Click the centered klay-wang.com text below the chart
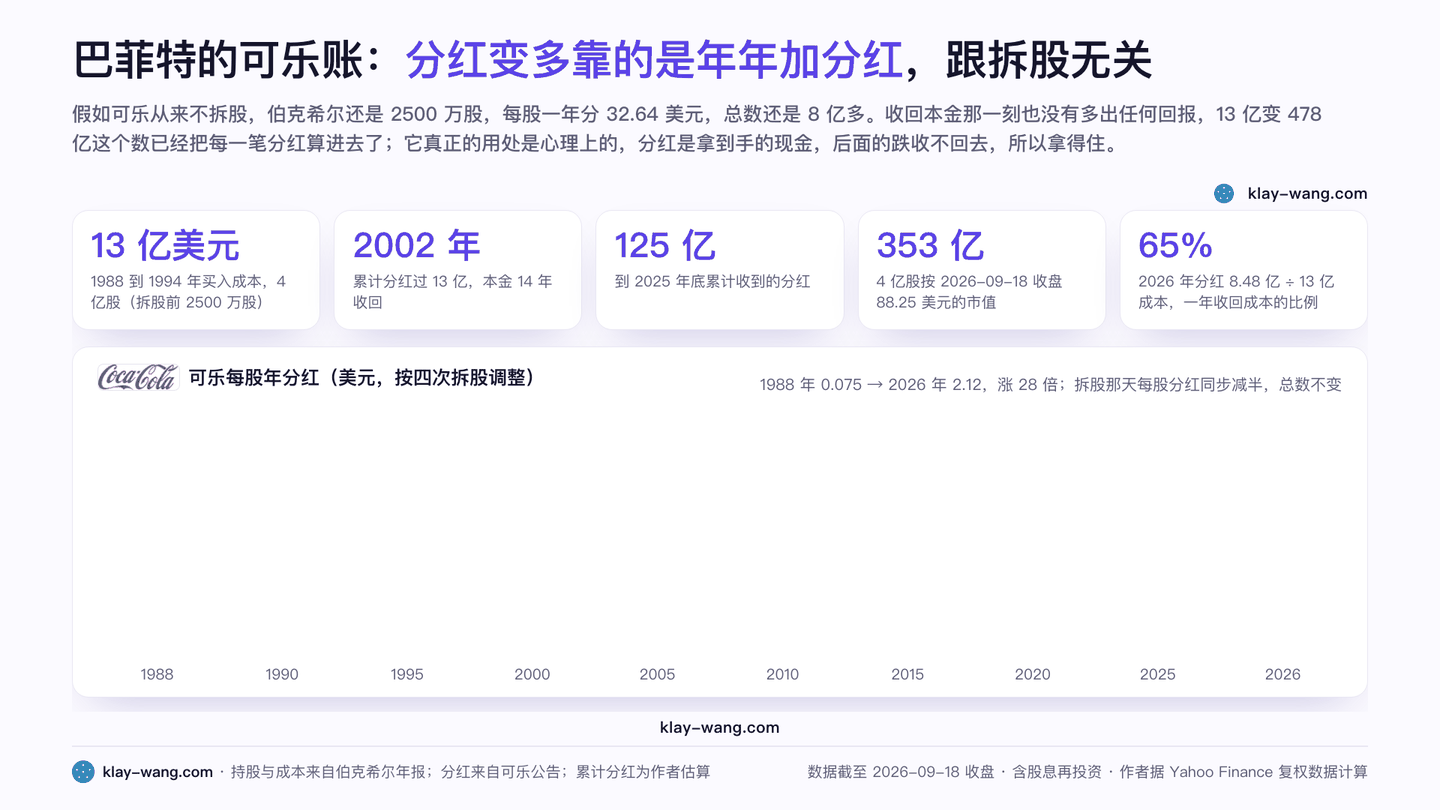Screen dimensions: 1440x810 pyautogui.click(x=720, y=728)
